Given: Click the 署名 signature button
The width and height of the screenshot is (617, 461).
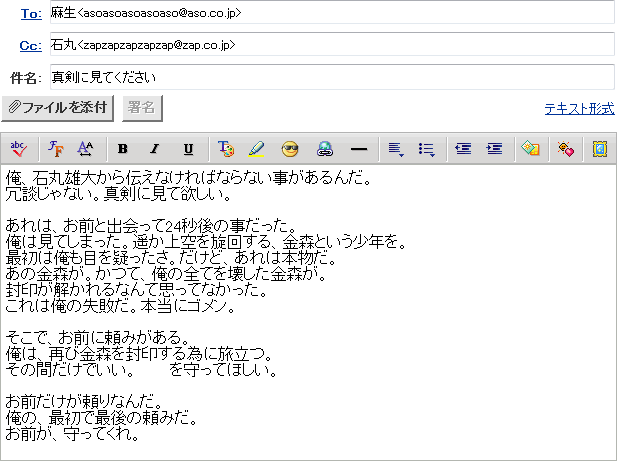Looking at the screenshot, I should pyautogui.click(x=142, y=107).
